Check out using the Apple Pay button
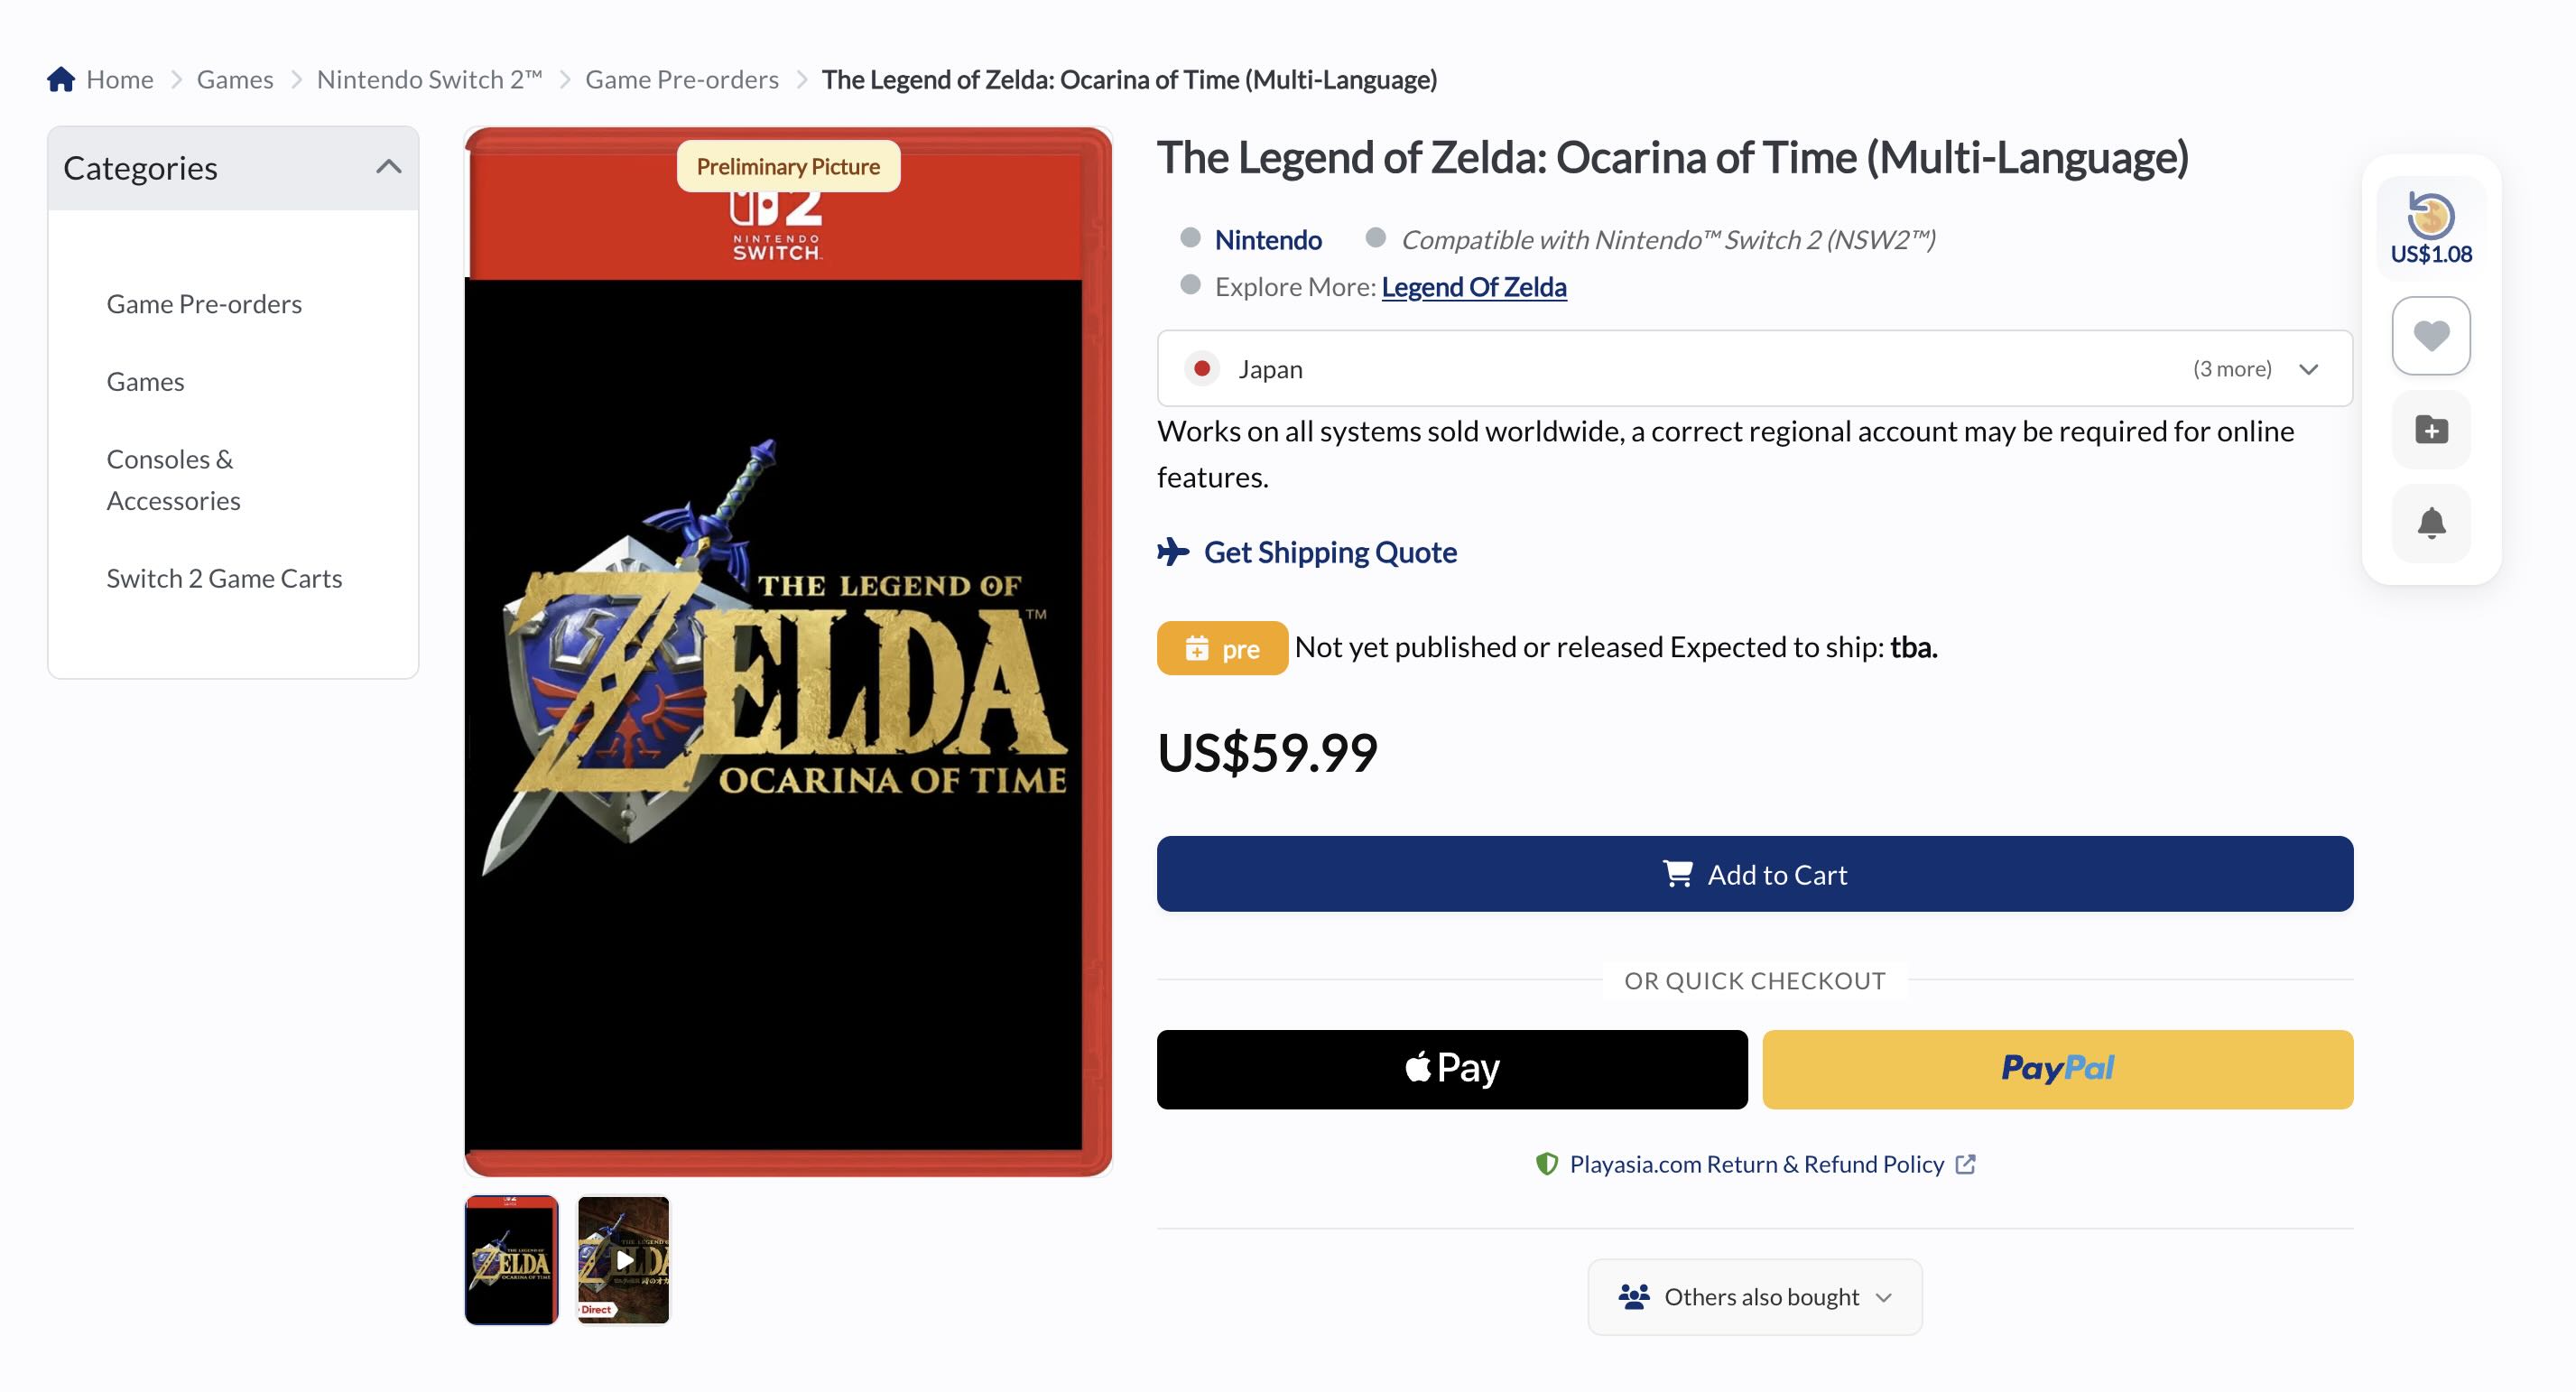 coord(1452,1069)
